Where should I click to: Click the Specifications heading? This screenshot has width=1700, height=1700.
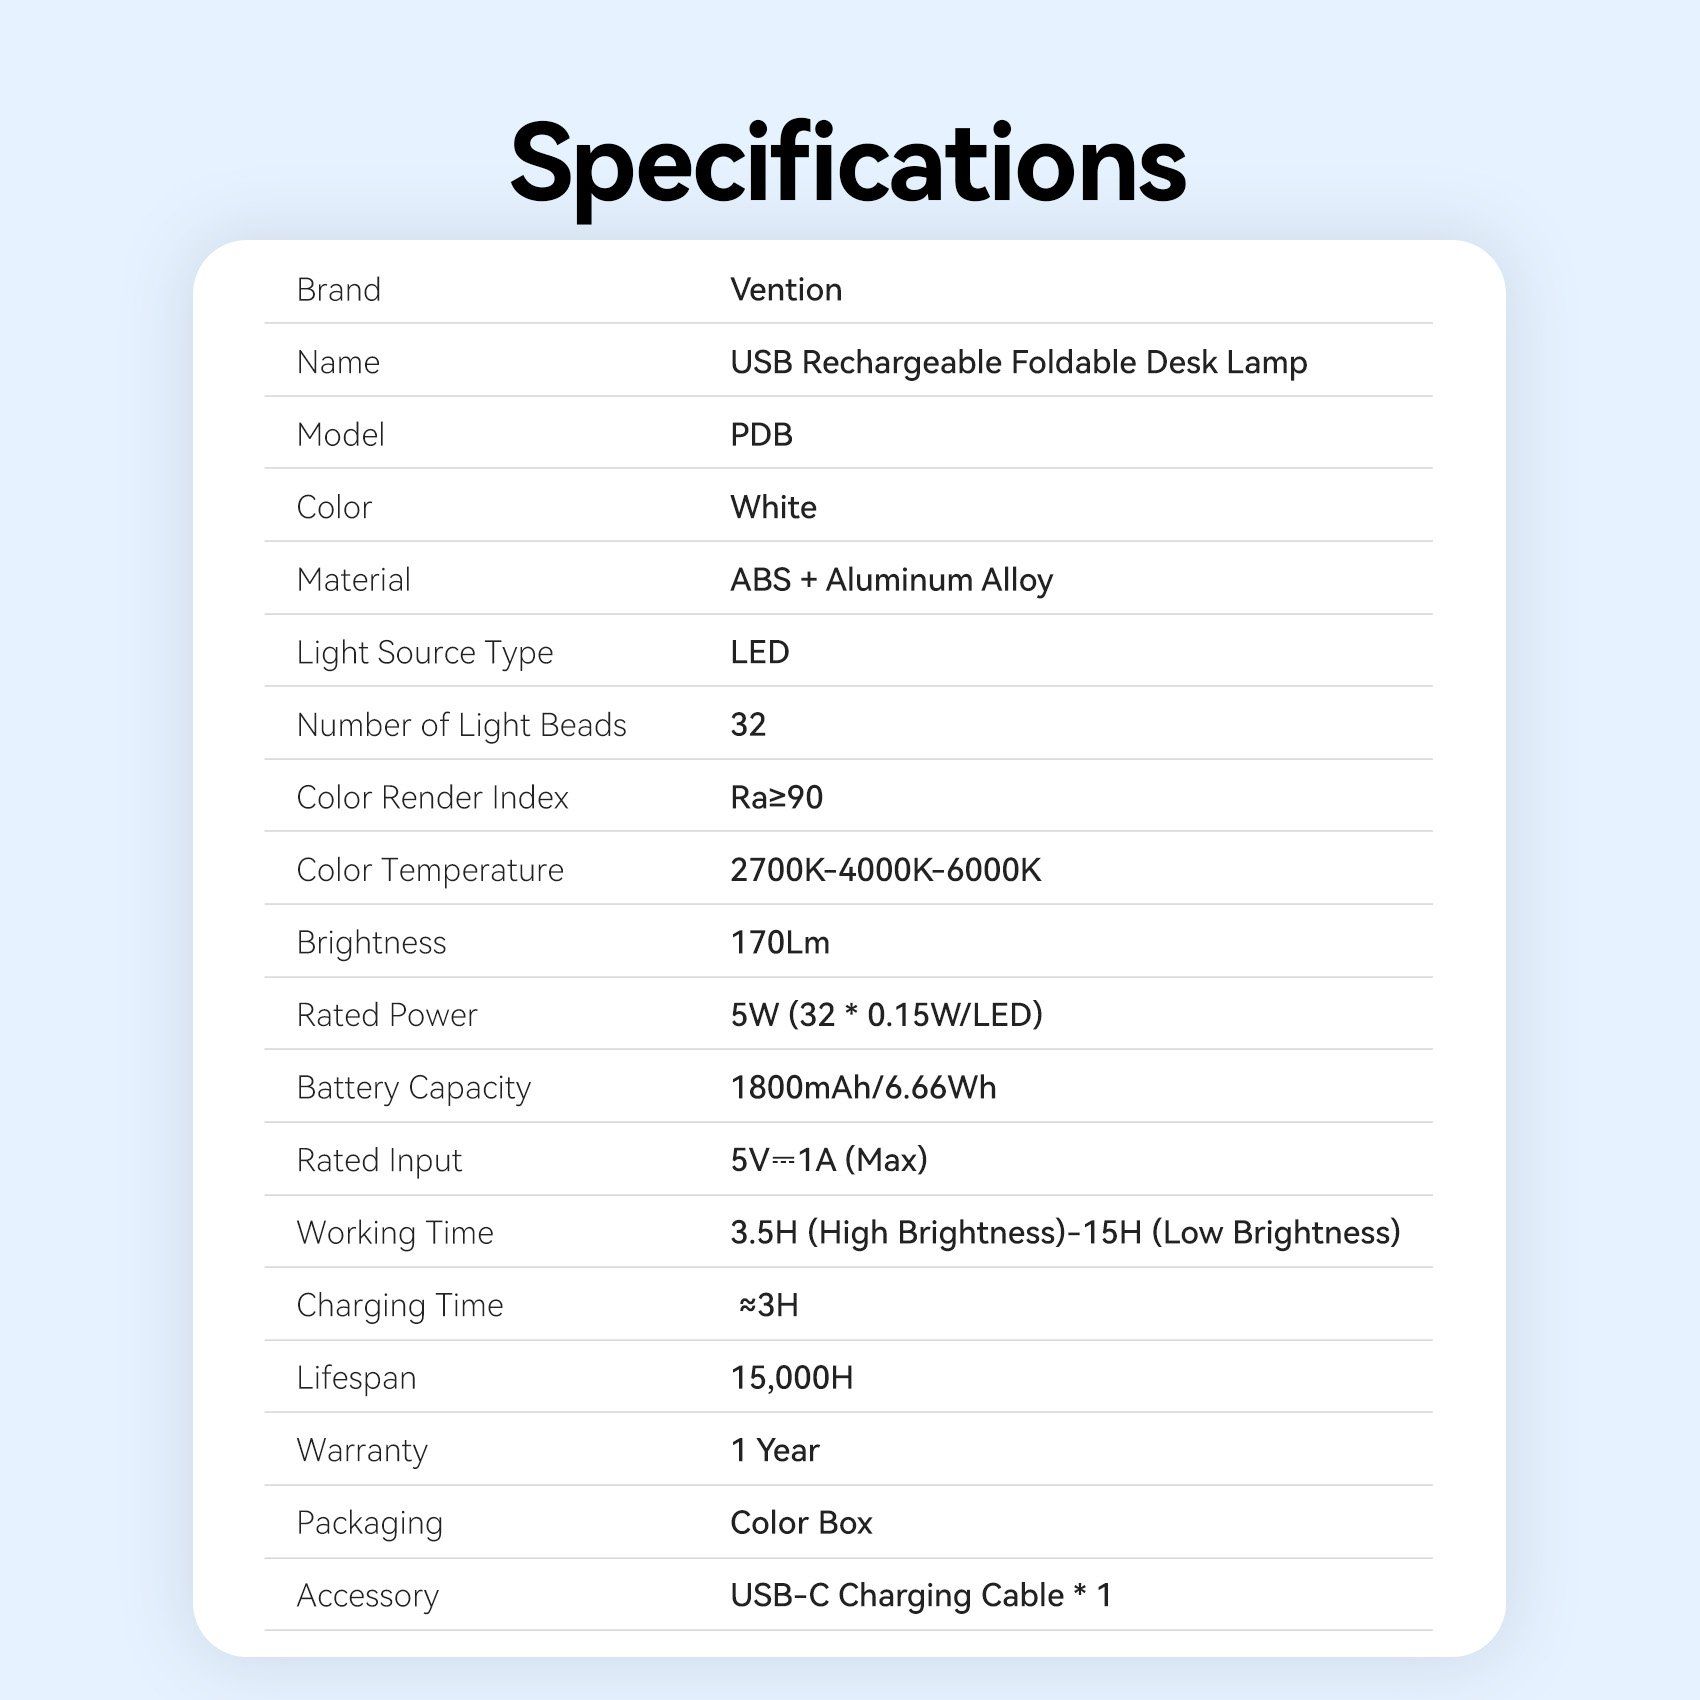click(848, 164)
